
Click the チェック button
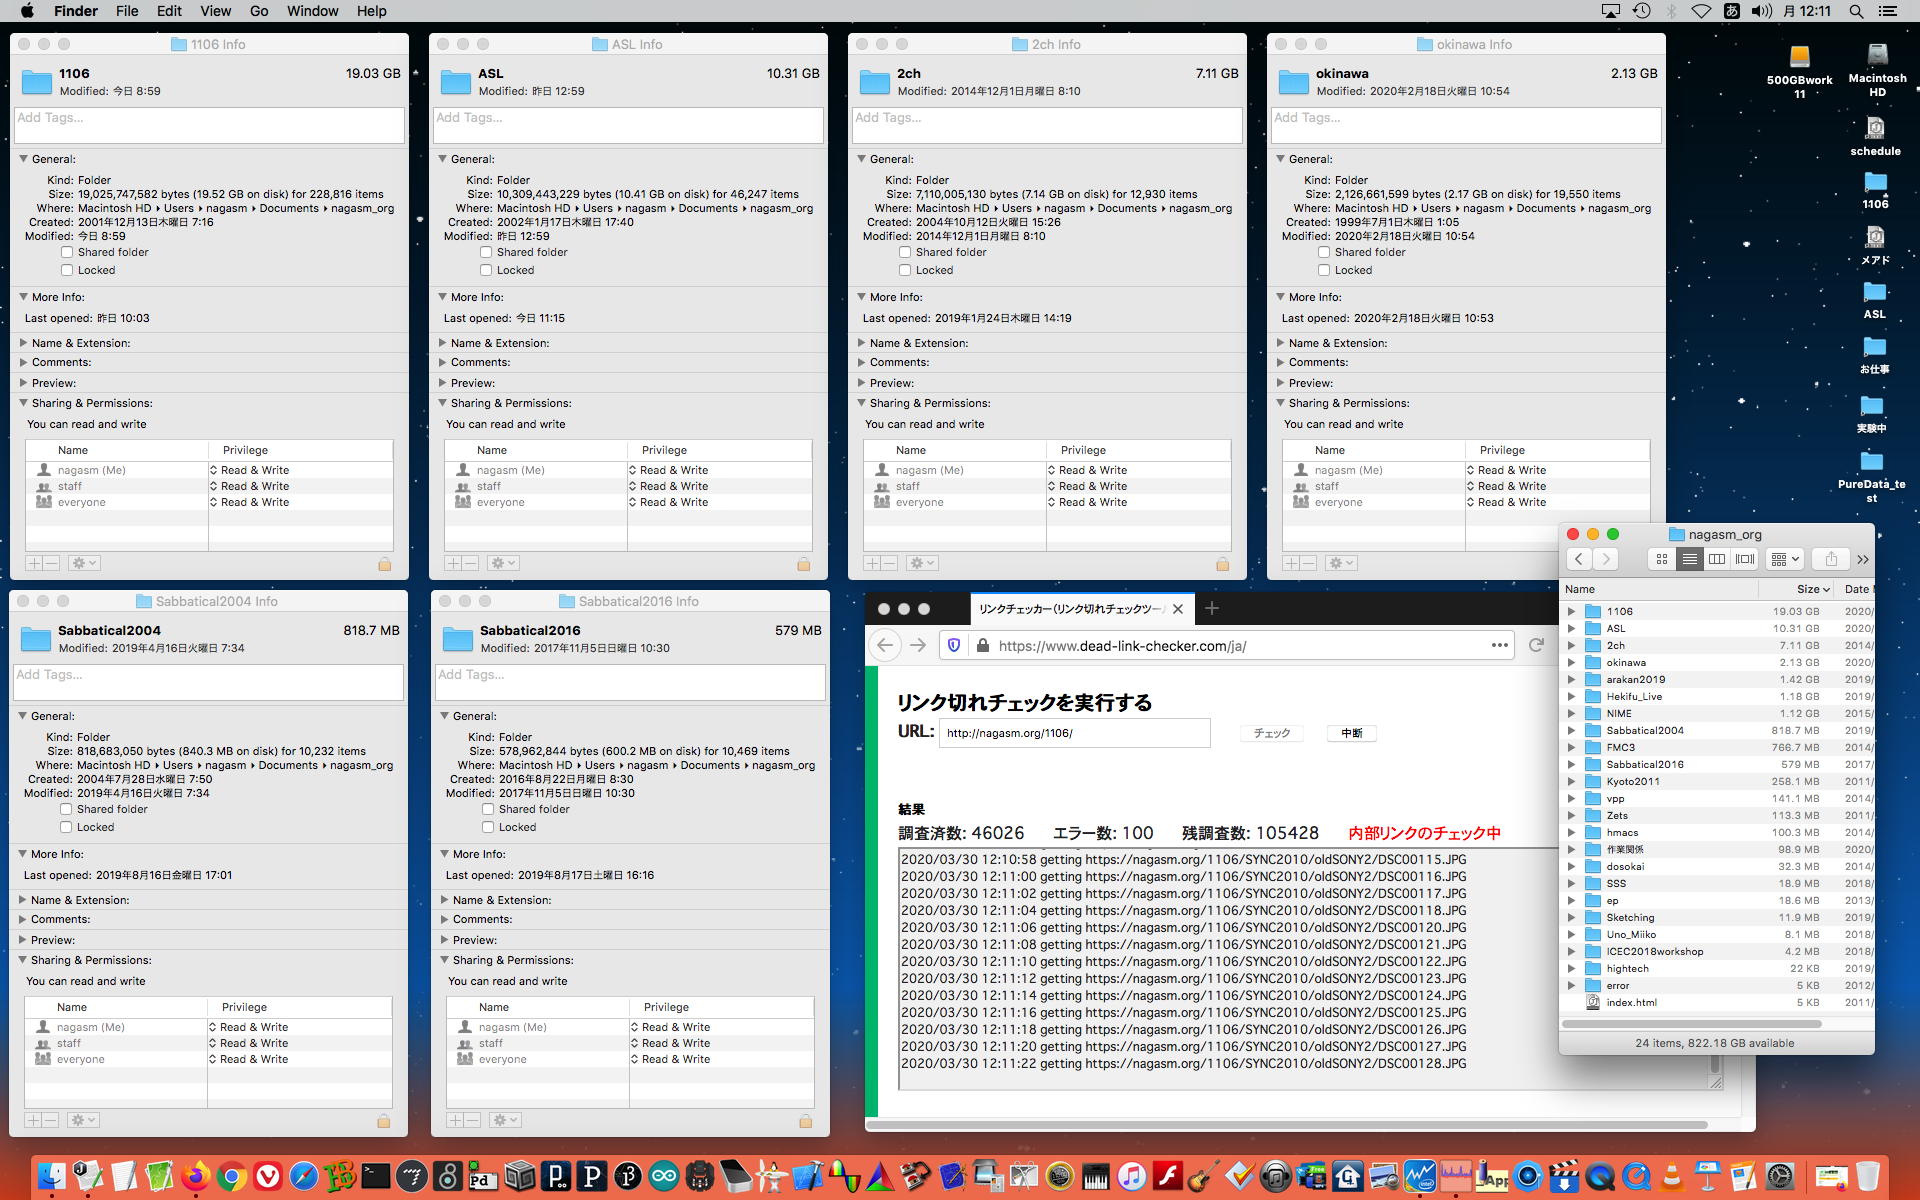click(x=1271, y=733)
